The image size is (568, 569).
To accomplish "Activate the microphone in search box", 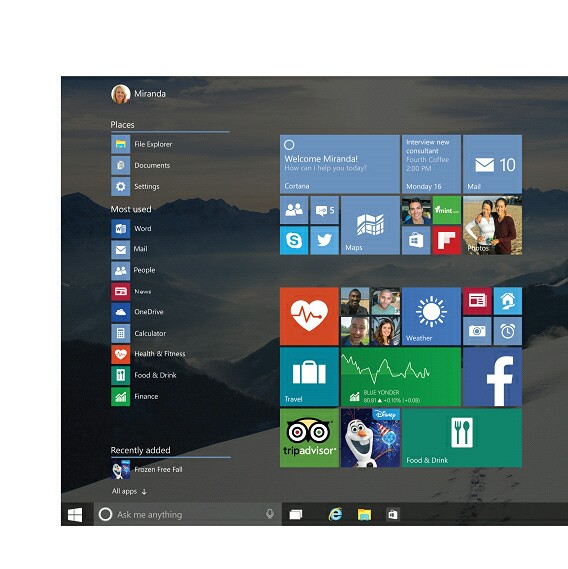I will 270,514.
